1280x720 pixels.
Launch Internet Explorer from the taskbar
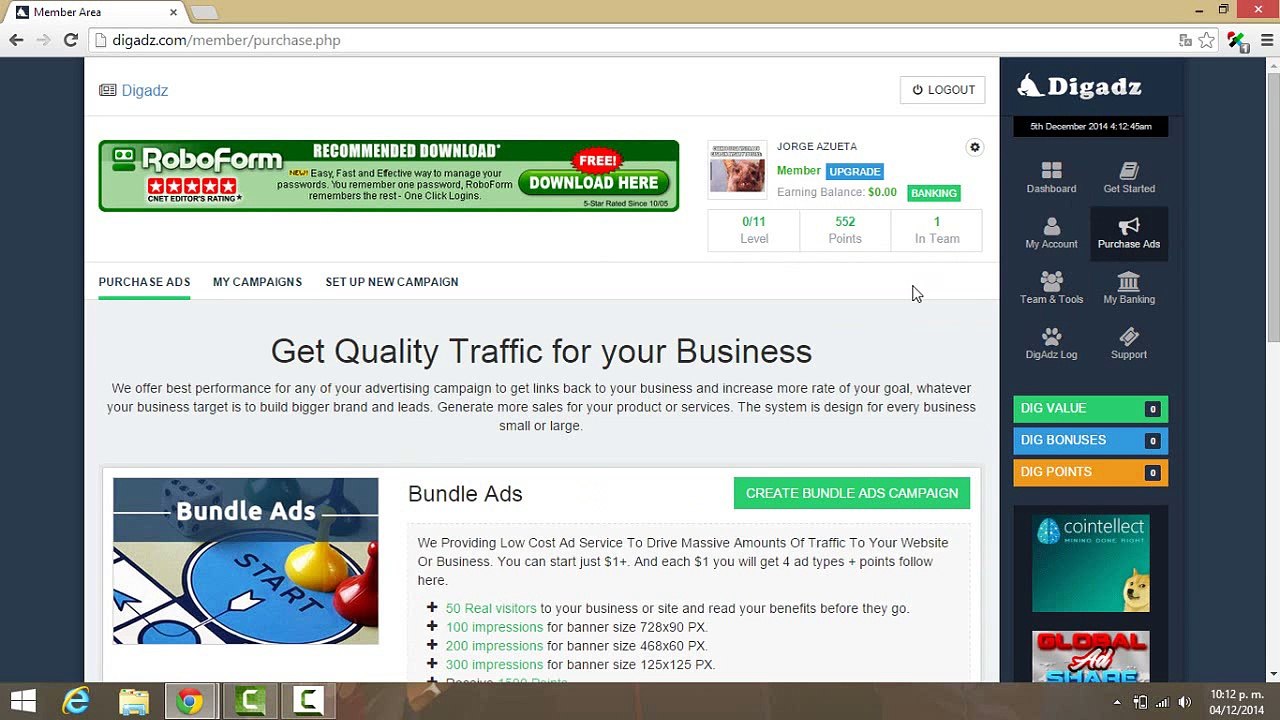click(77, 702)
